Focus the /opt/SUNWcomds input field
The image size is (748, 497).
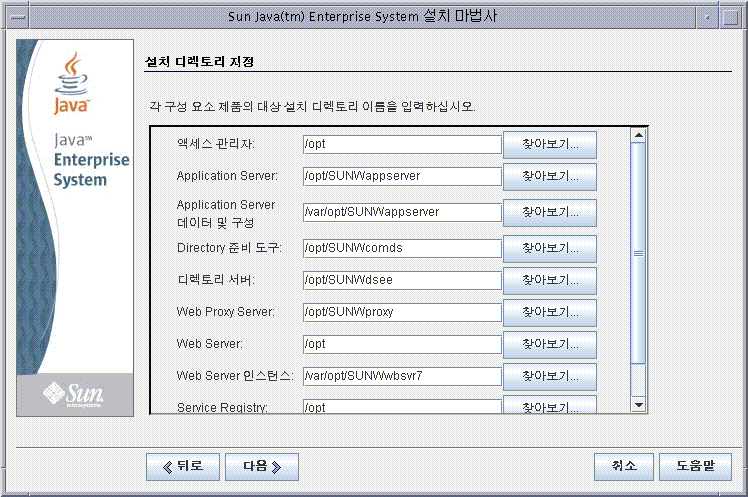point(402,248)
